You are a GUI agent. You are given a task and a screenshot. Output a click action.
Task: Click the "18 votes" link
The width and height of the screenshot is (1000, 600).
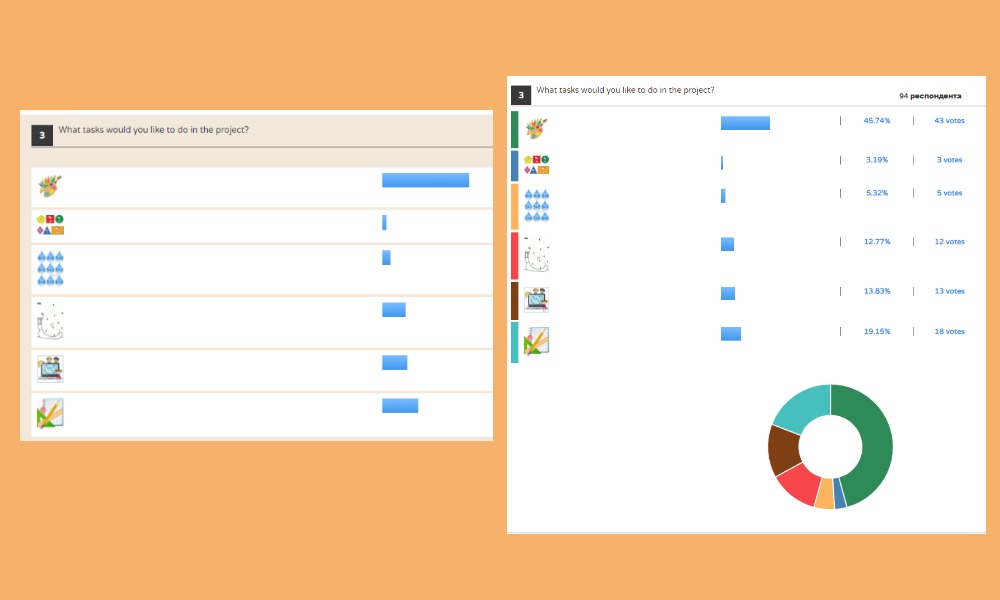[x=948, y=331]
